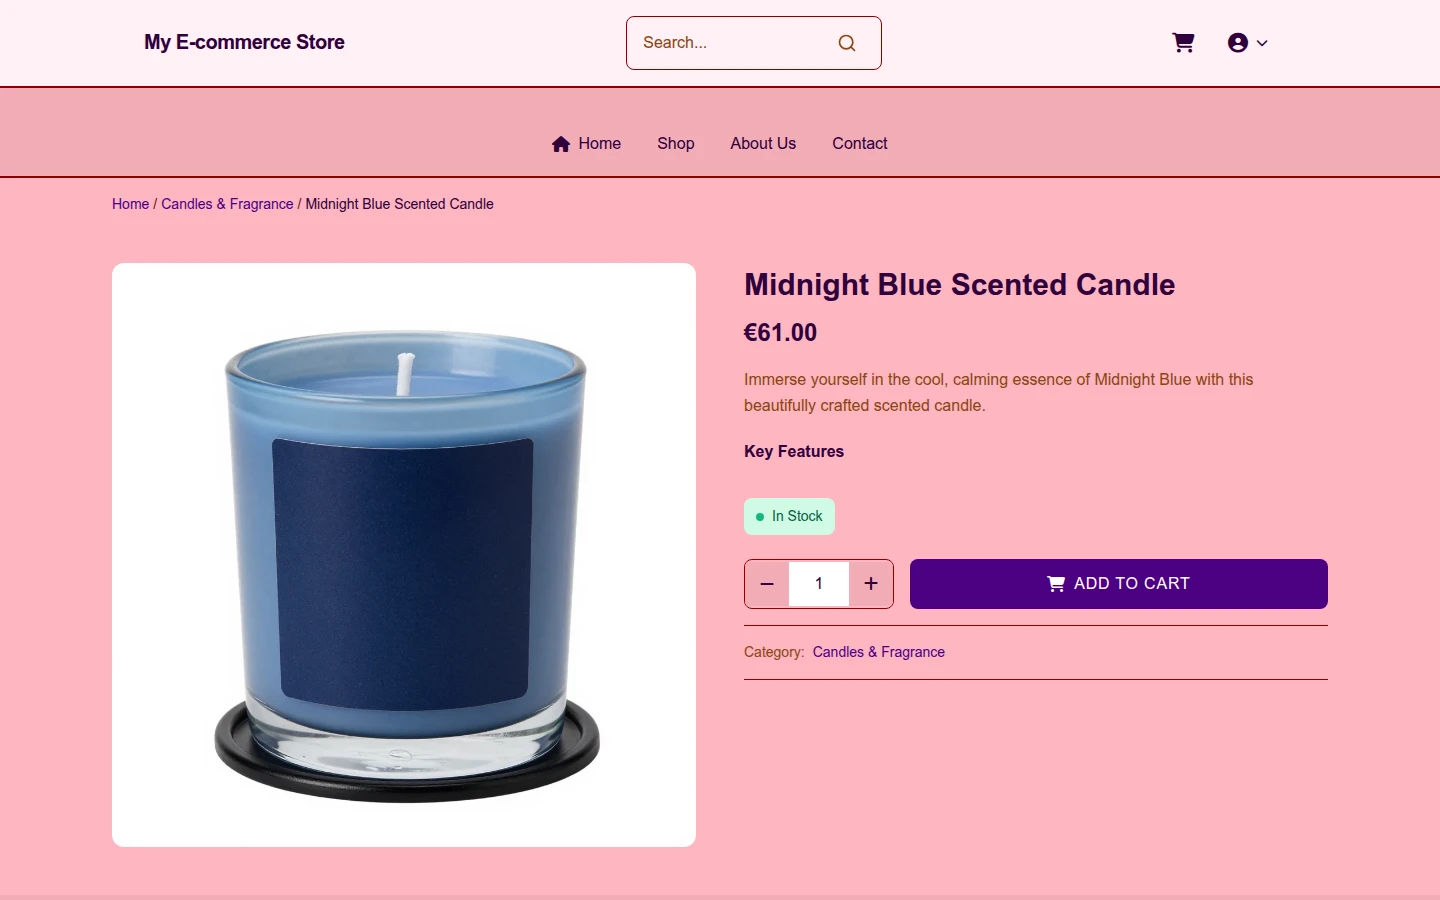Viewport: 1440px width, 900px height.
Task: Open the Shop menu item
Action: tap(676, 144)
